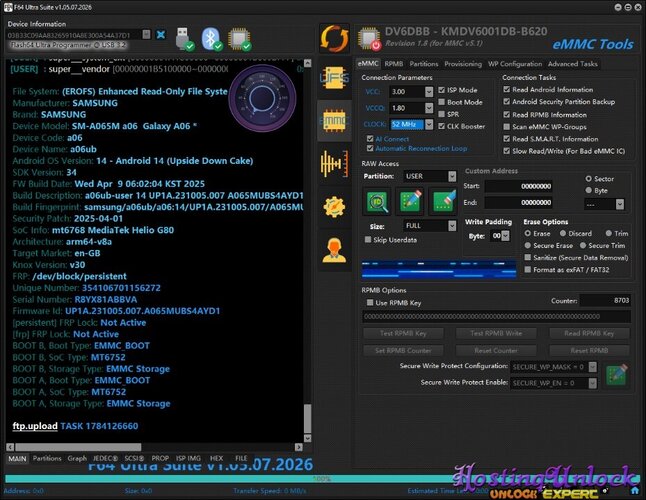Click the Bluetooth status icon
The height and width of the screenshot is (500, 646).
click(x=212, y=39)
